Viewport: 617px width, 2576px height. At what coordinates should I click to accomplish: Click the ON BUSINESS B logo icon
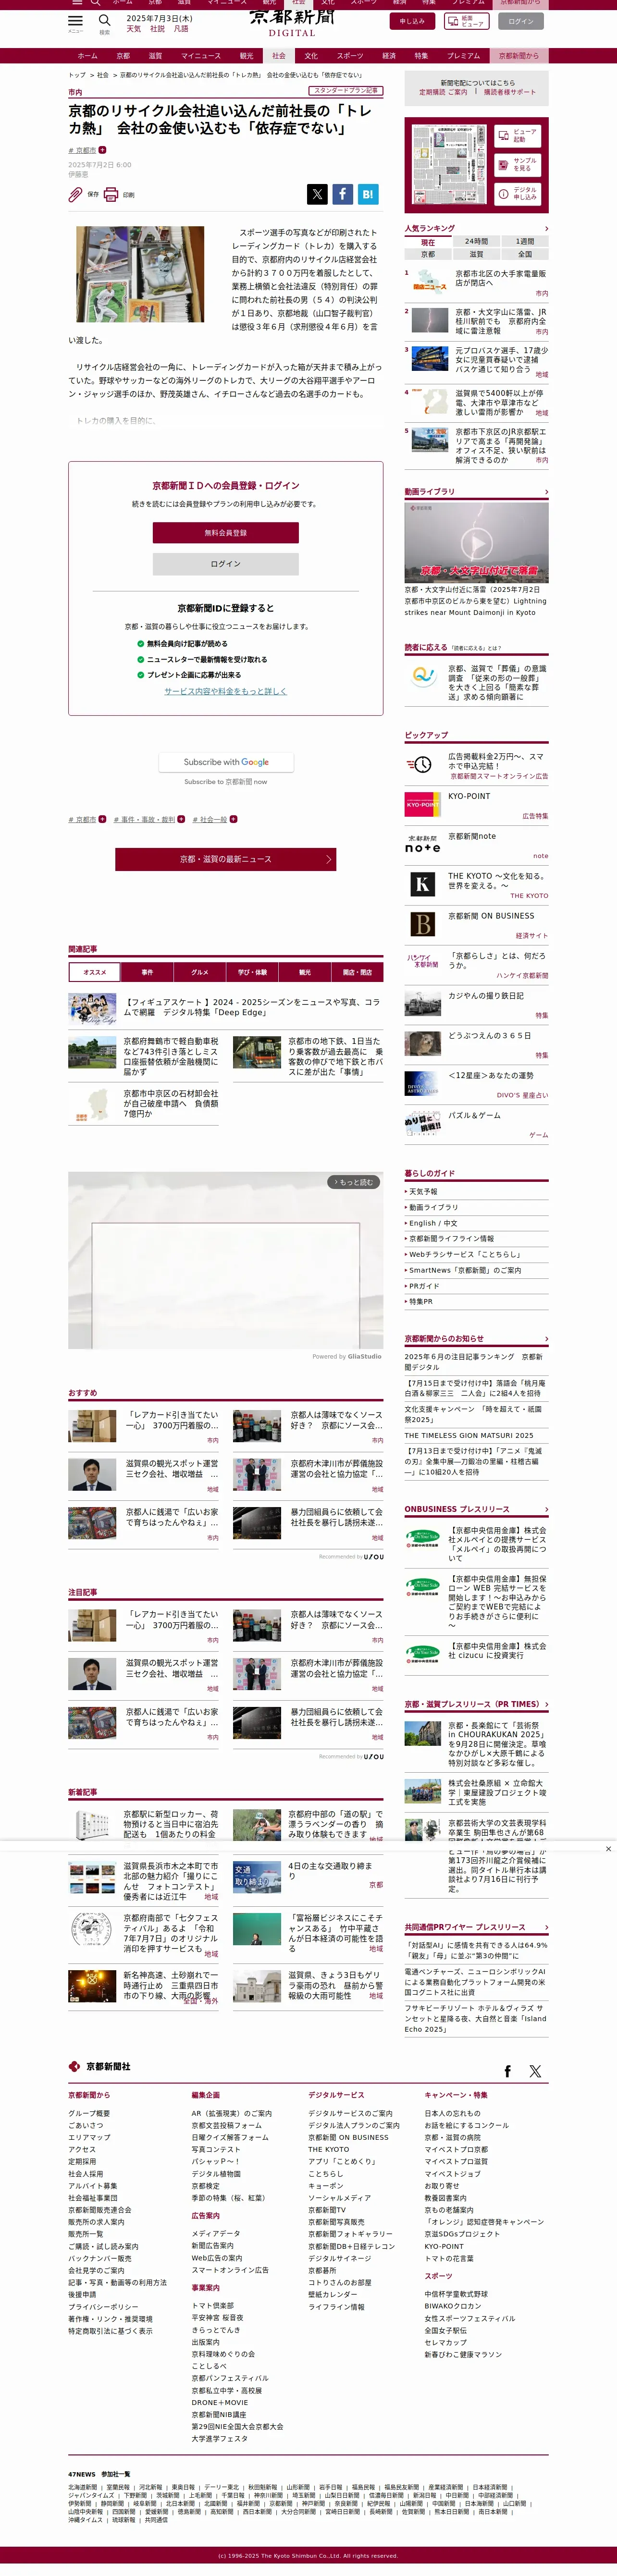422,924
